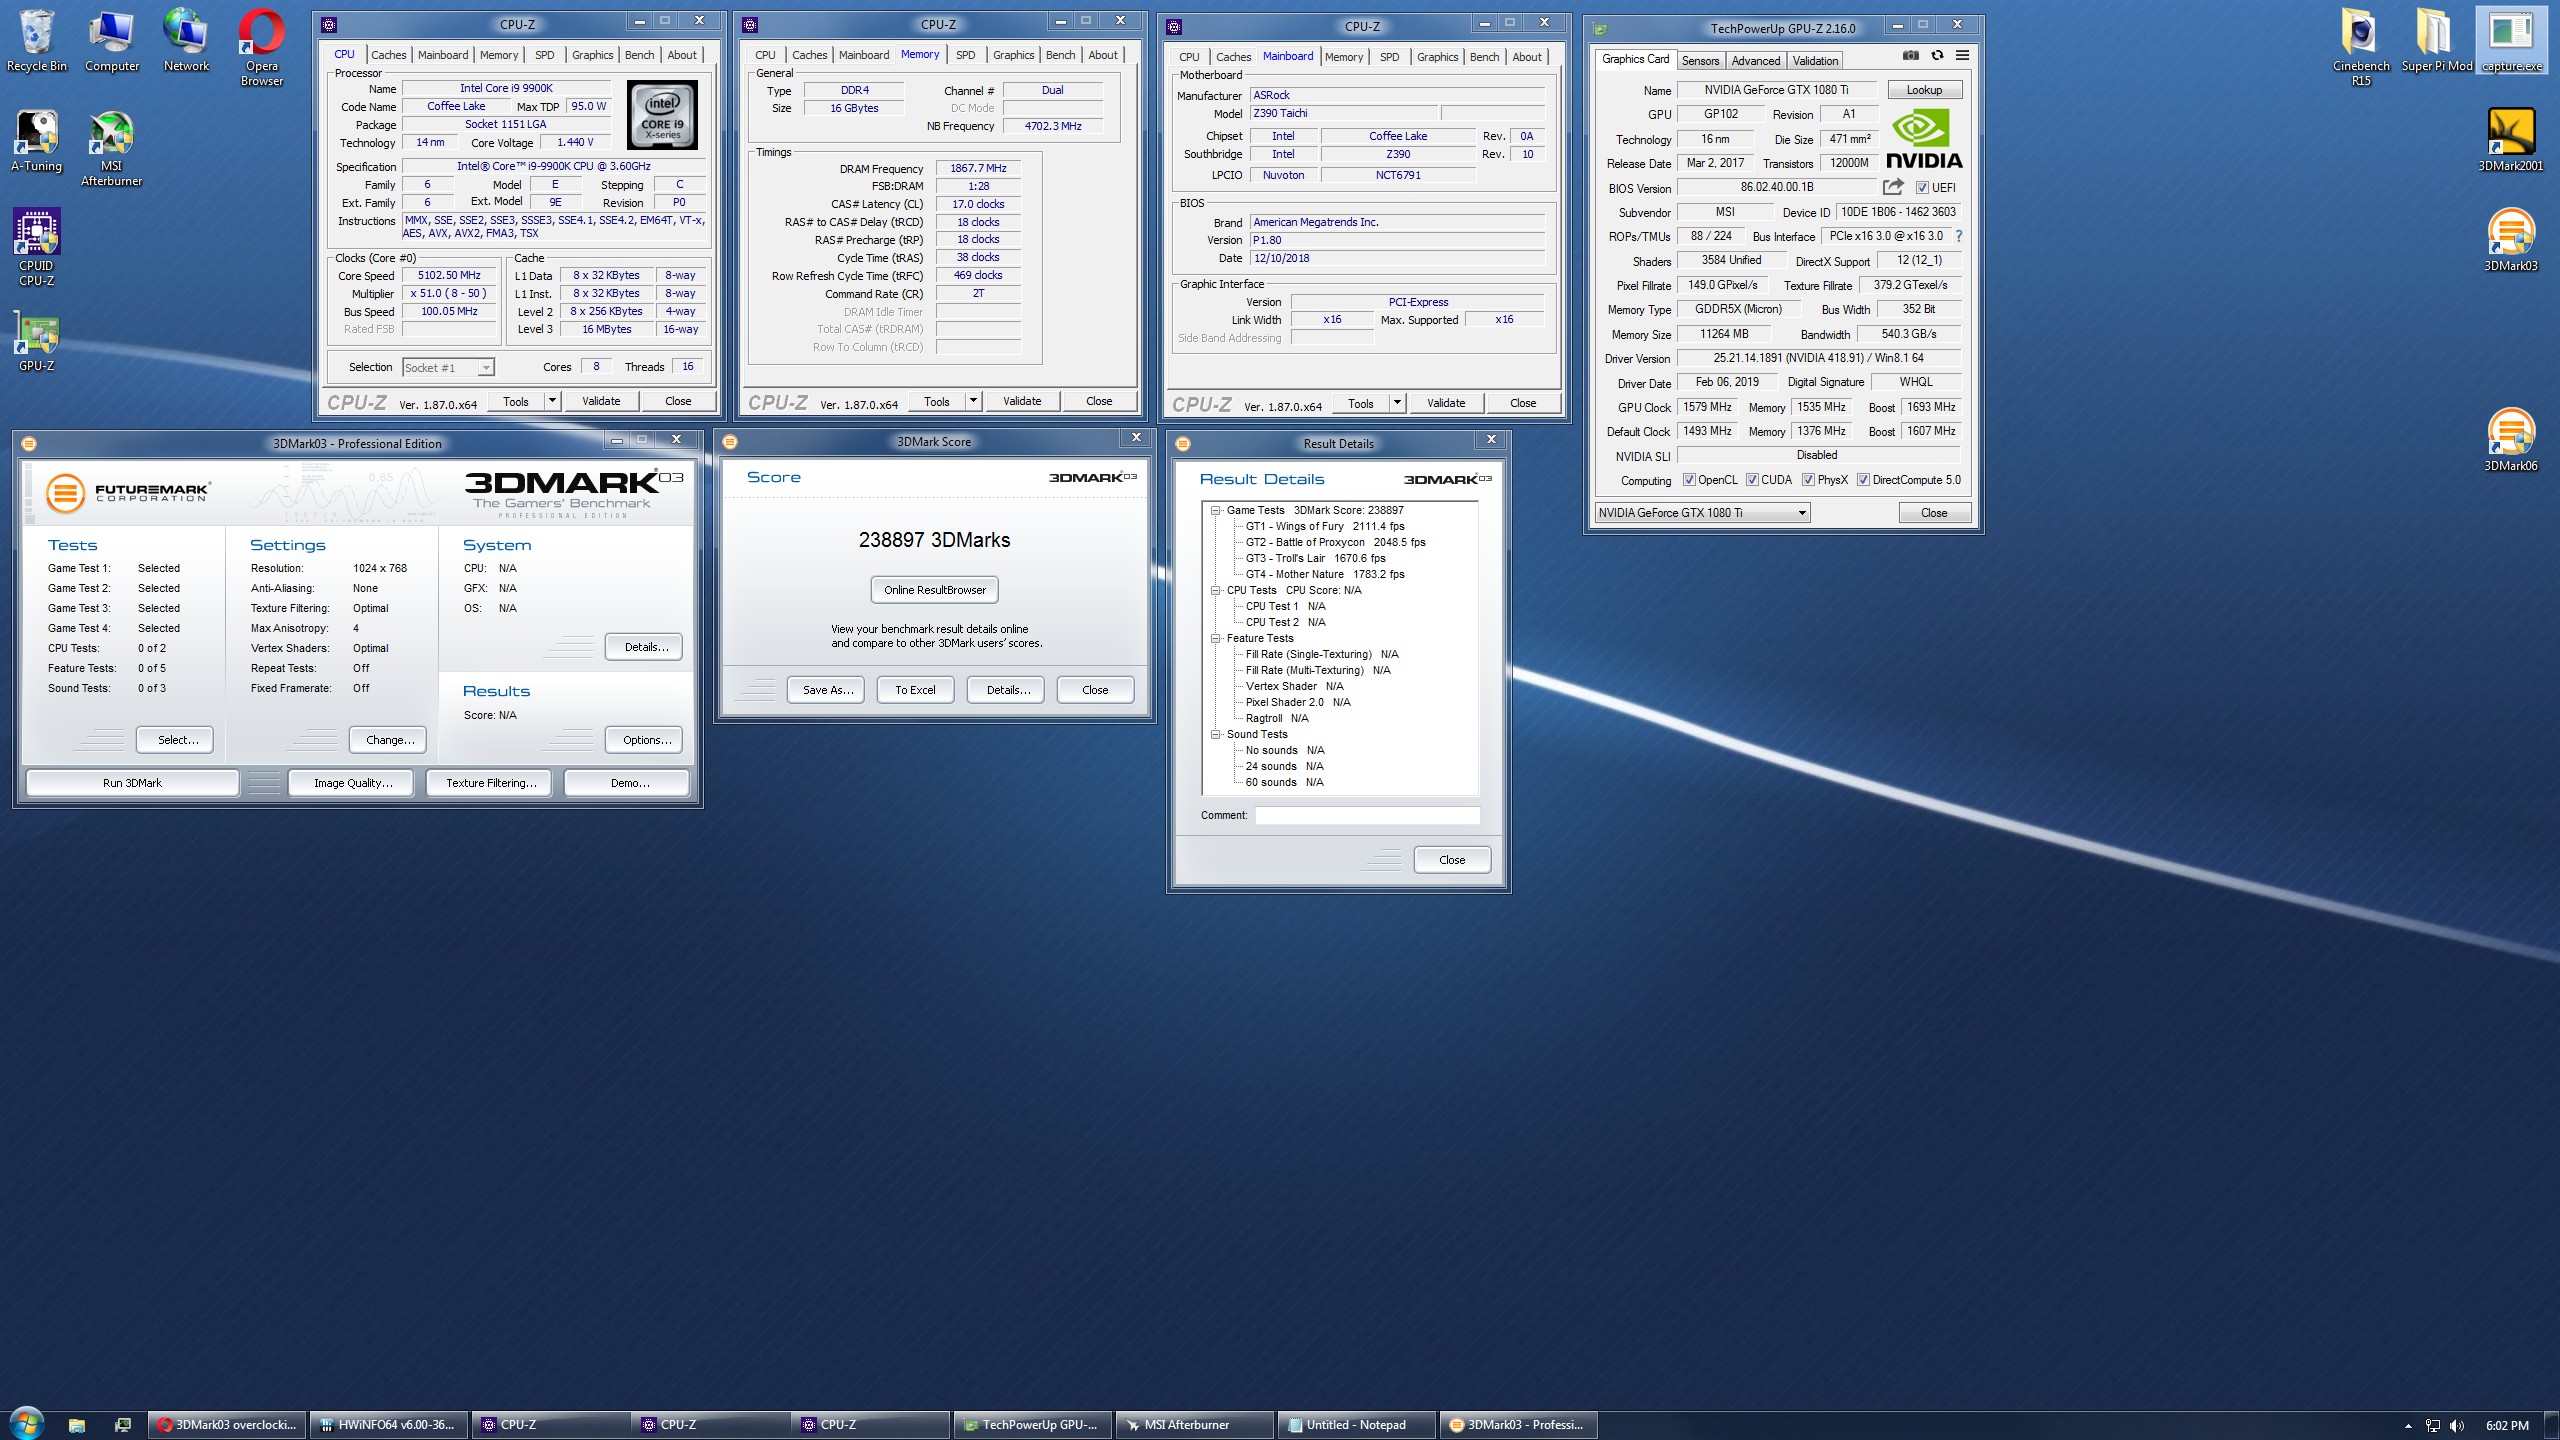
Task: Switch to the Advanced tab in GPU-Z
Action: [x=1756, y=60]
